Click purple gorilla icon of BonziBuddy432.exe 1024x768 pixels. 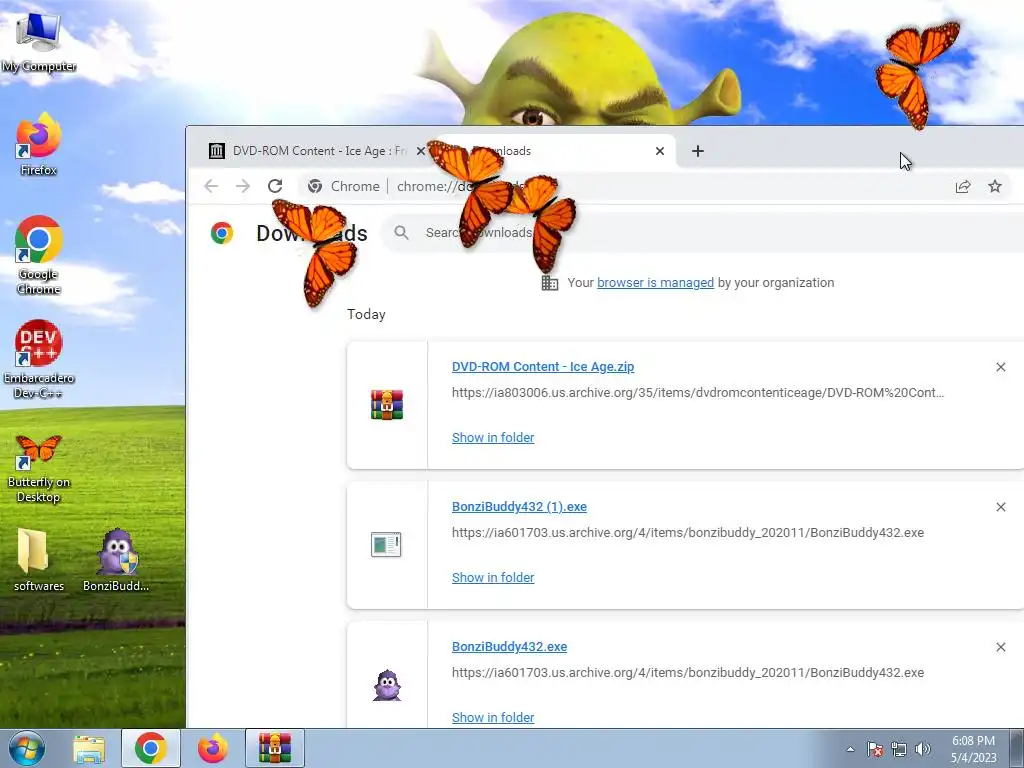click(387, 685)
